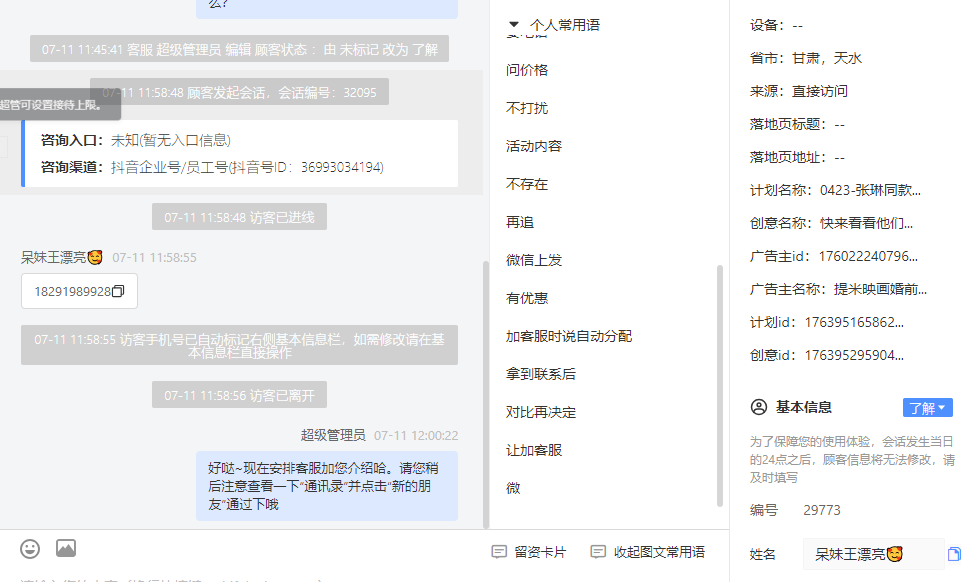Click the 顾客状态 由未标记改为了解 log
The image size is (966, 582).
click(x=239, y=49)
